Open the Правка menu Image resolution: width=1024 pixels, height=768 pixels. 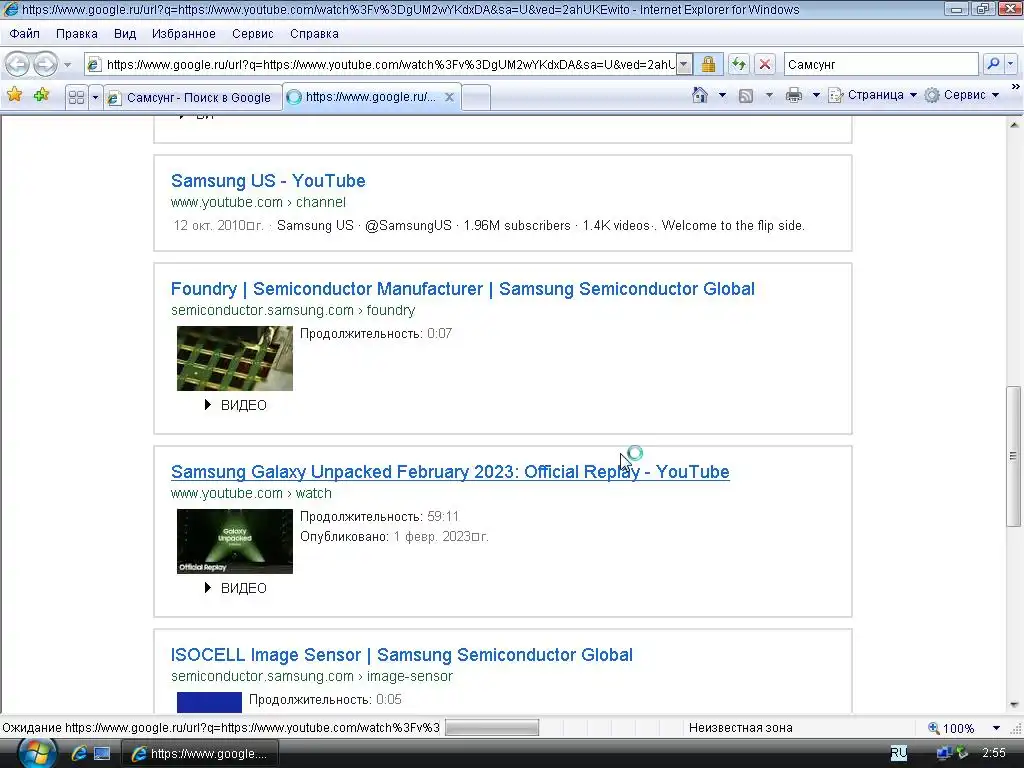coord(76,33)
